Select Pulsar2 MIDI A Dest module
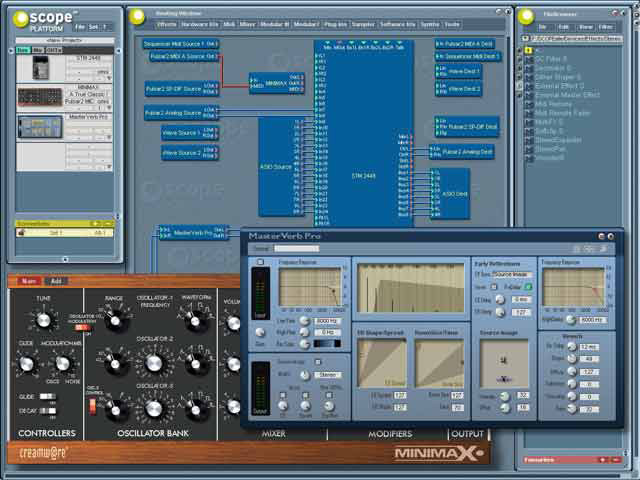The width and height of the screenshot is (640, 480). pos(465,44)
